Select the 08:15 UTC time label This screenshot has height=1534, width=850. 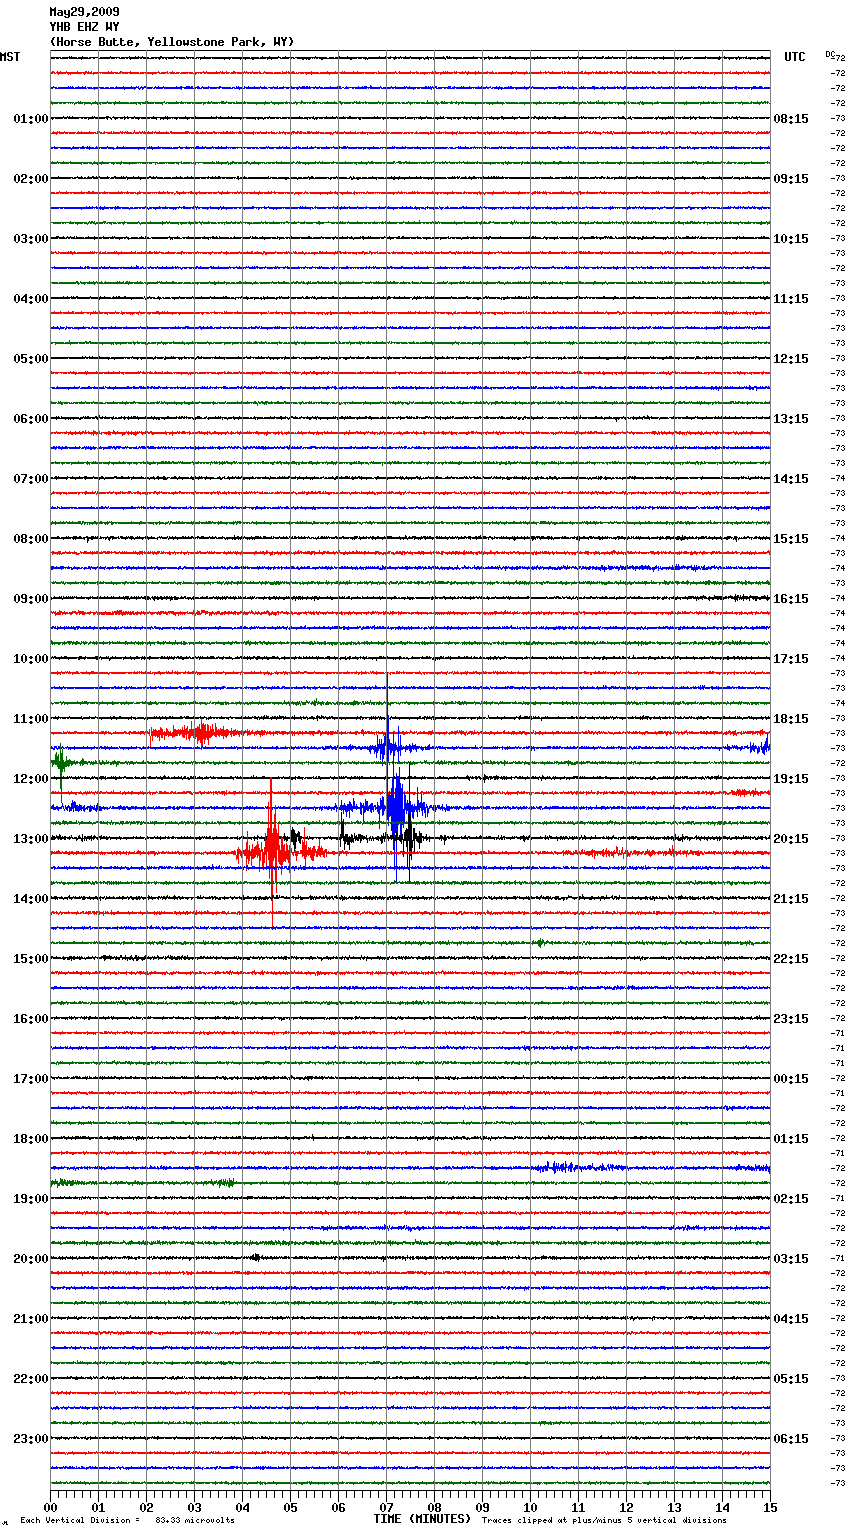pyautogui.click(x=791, y=119)
